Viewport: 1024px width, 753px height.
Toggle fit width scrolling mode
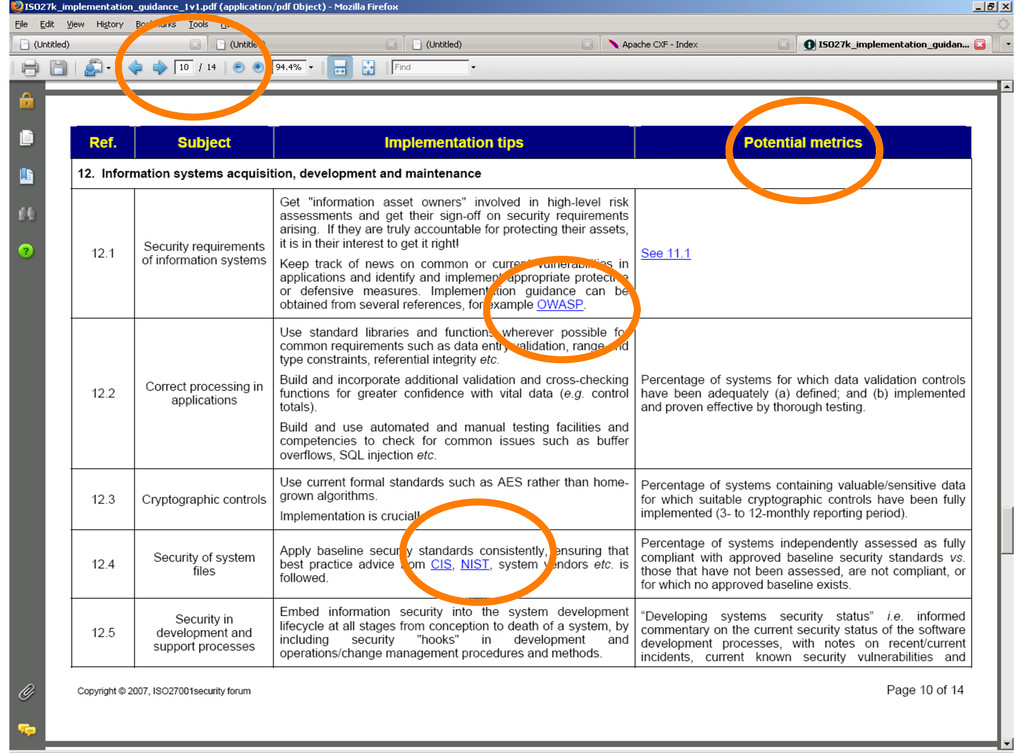340,67
